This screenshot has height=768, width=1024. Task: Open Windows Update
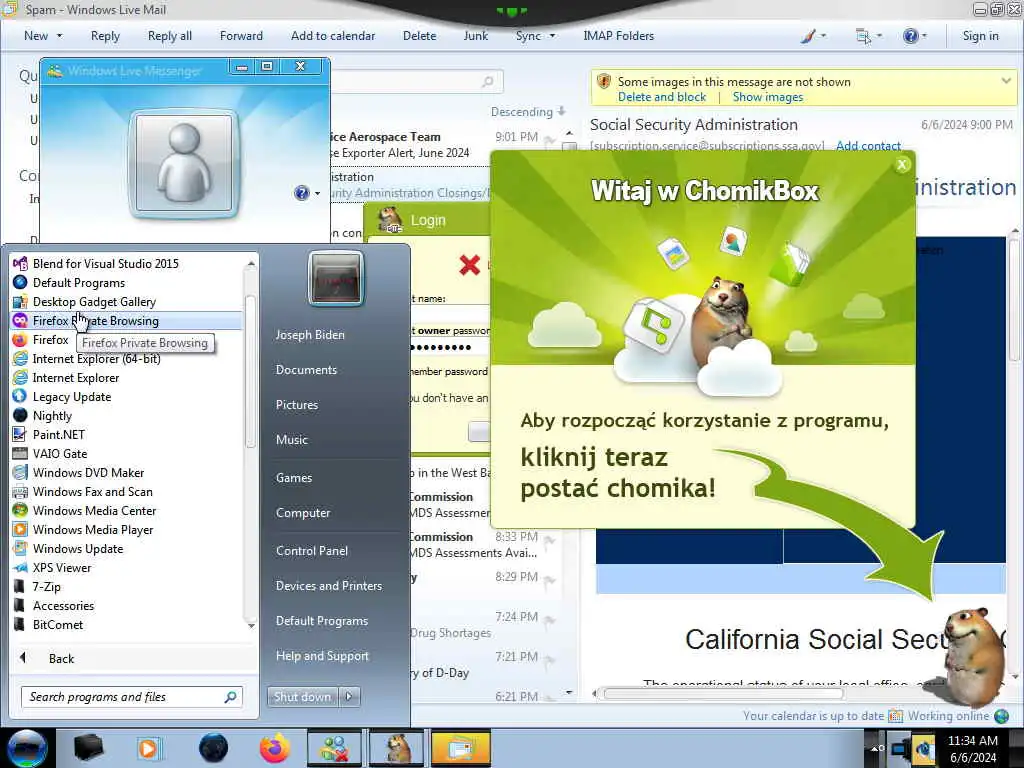tap(78, 549)
